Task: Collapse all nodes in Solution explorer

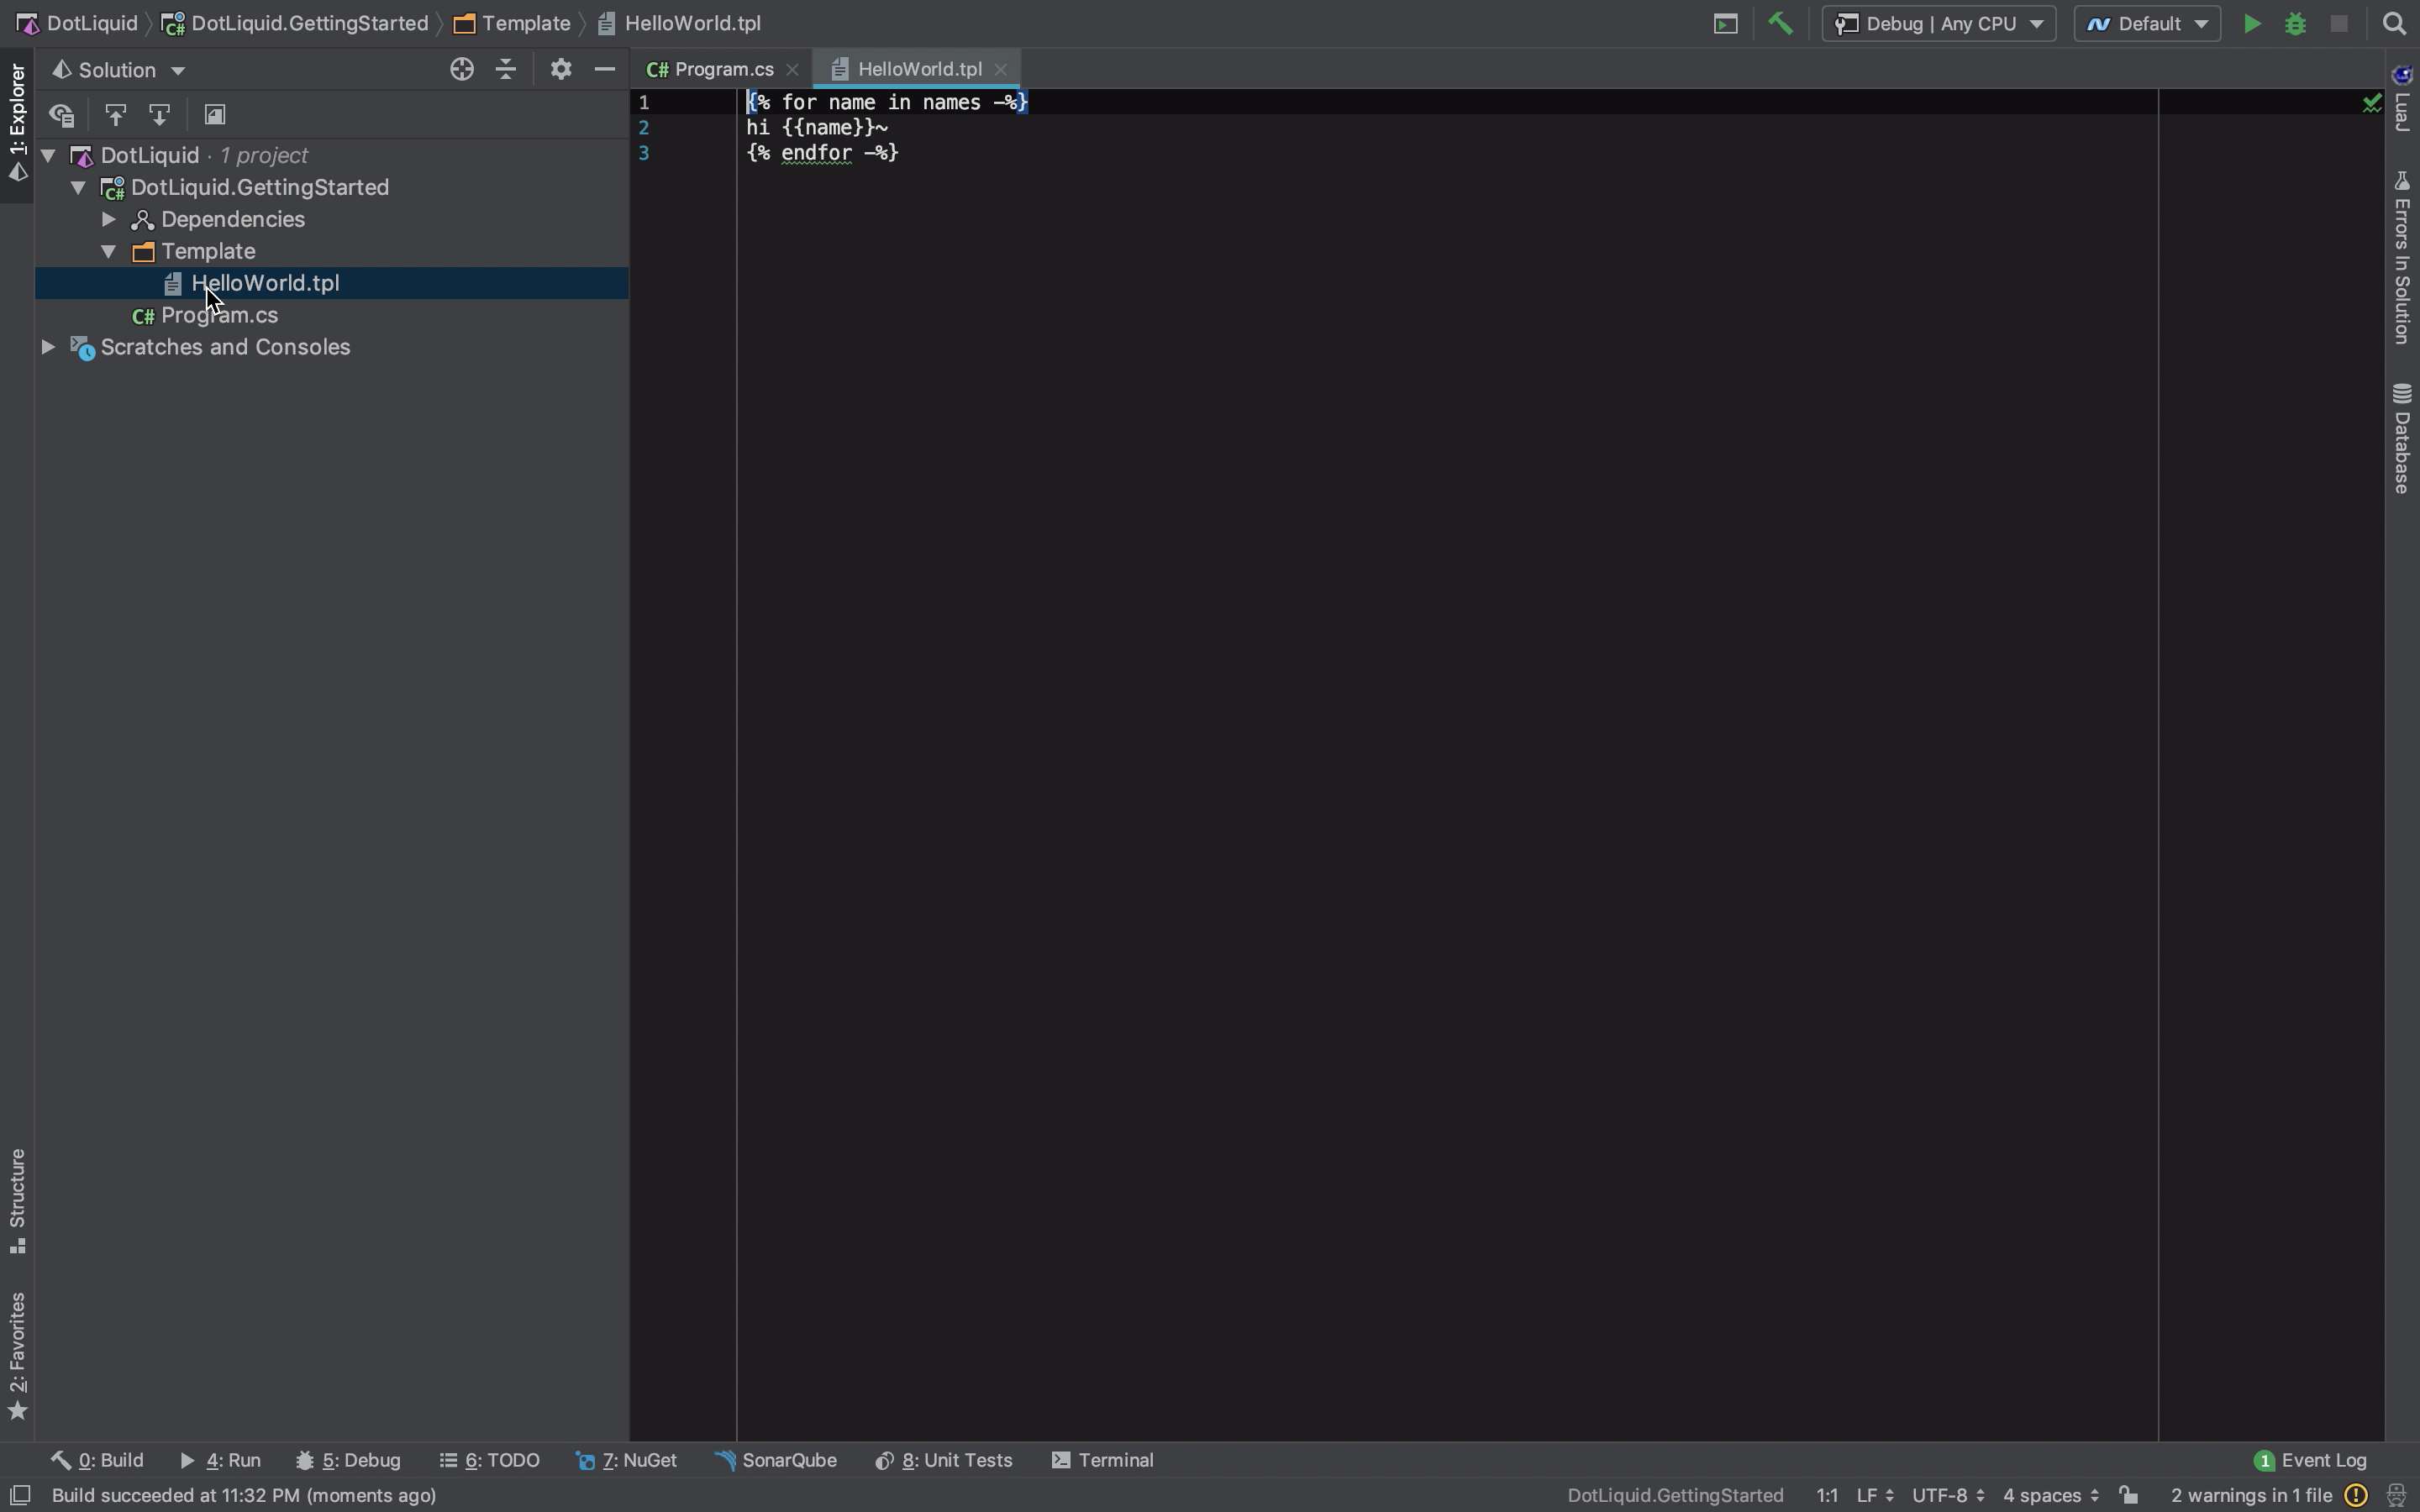Action: [x=506, y=69]
